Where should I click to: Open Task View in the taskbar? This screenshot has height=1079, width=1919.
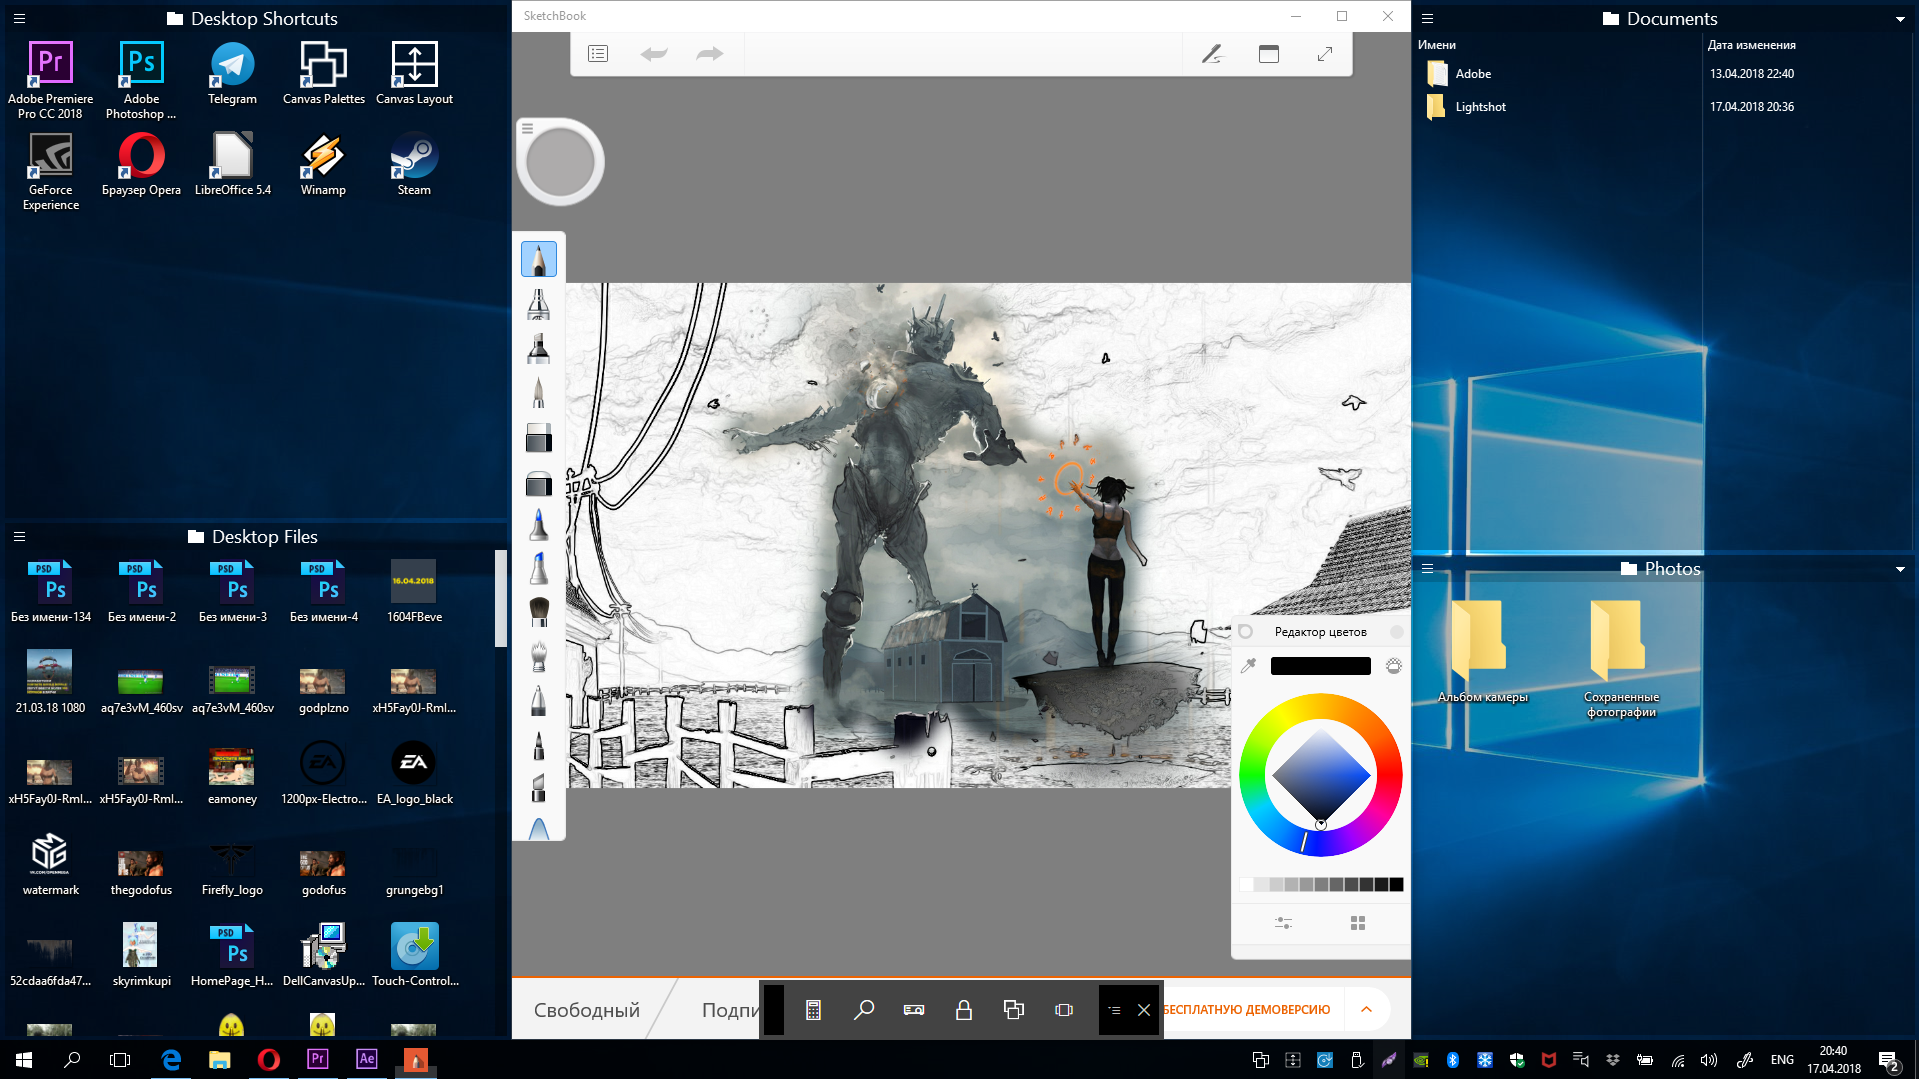click(x=120, y=1060)
